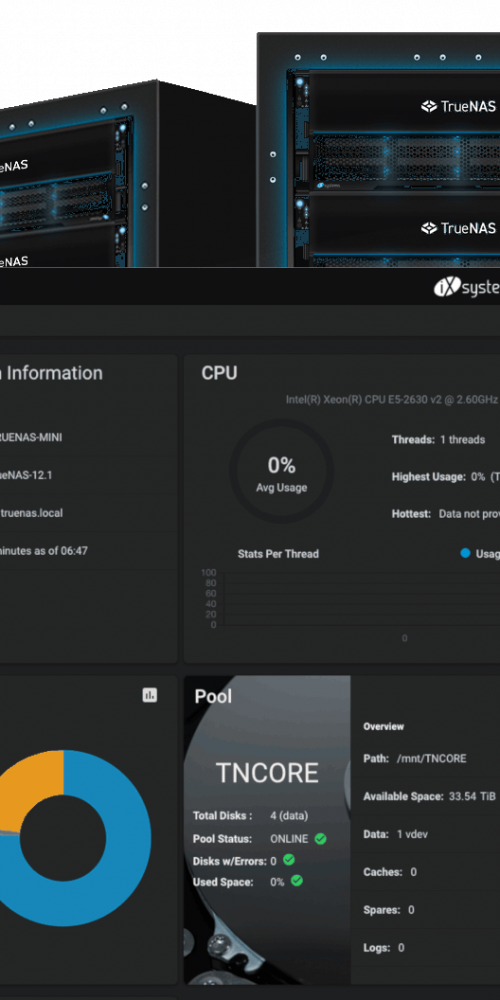Image resolution: width=500 pixels, height=1000 pixels.
Task: Click the iXsystems logo in the header
Action: pyautogui.click(x=467, y=288)
